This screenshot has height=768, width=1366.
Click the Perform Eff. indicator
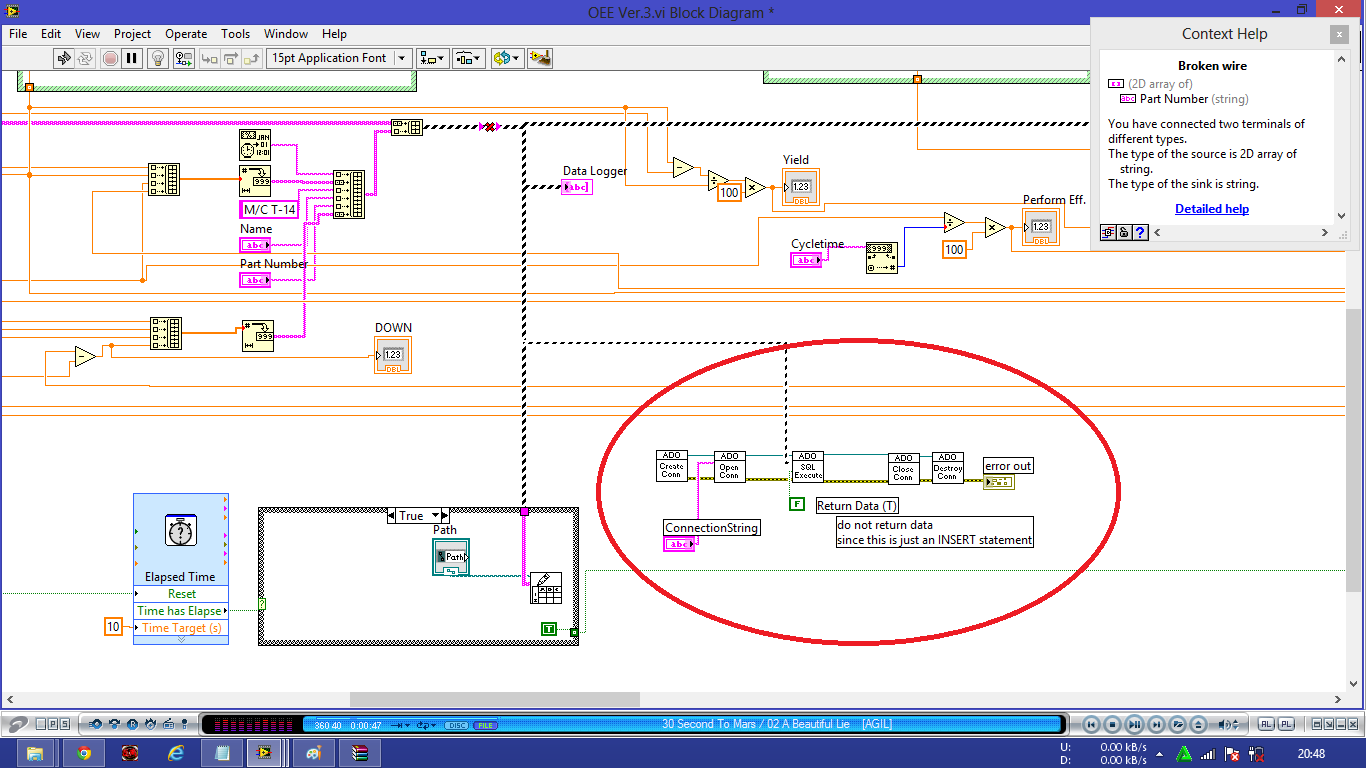(1040, 227)
